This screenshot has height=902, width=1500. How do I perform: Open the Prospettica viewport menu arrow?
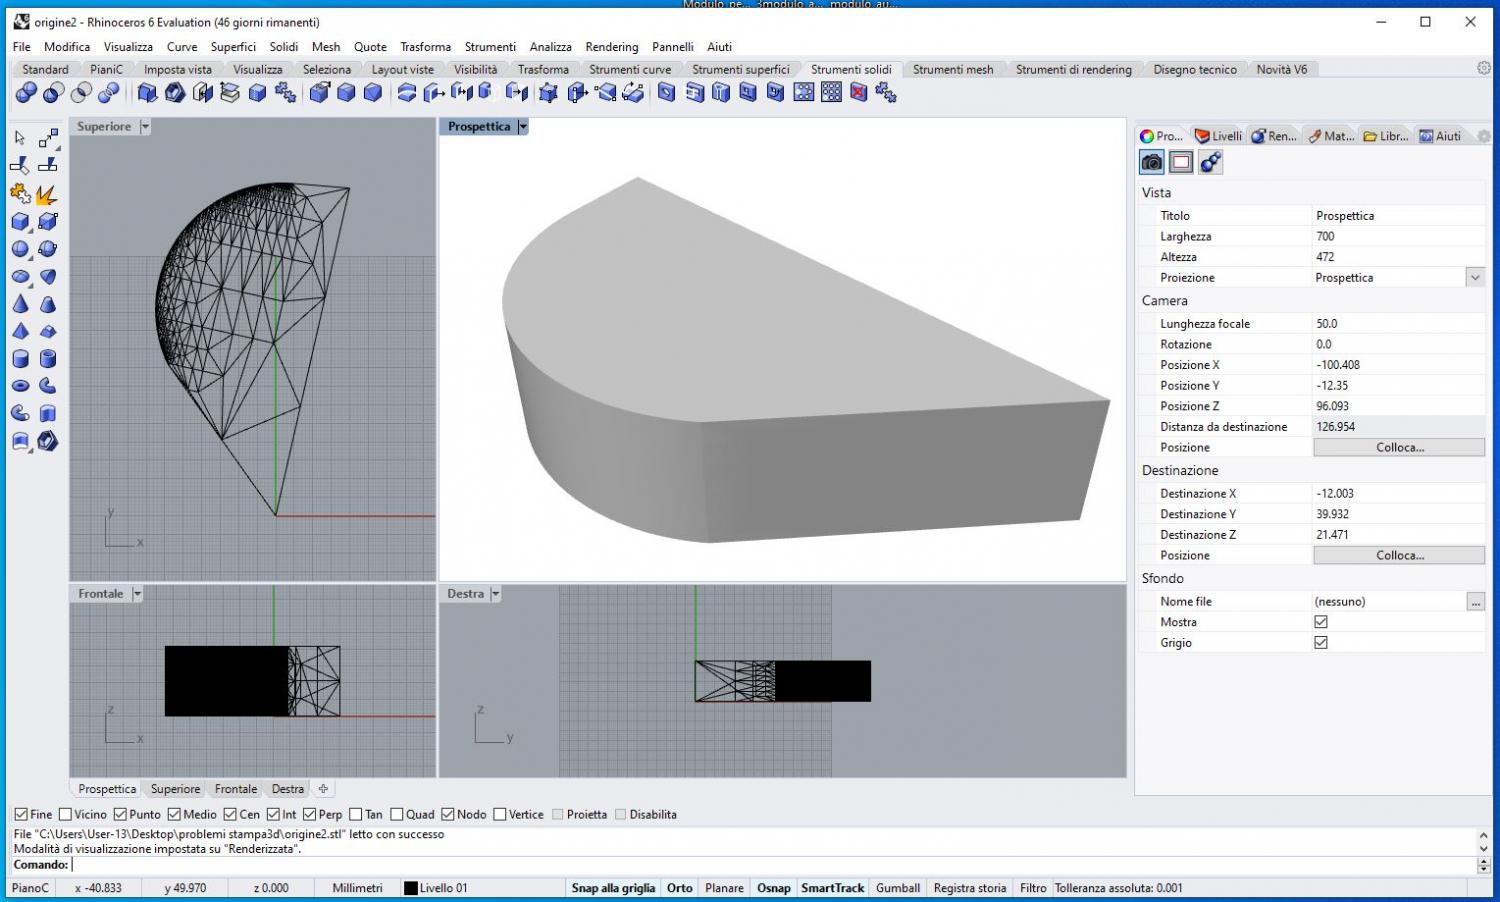523,127
